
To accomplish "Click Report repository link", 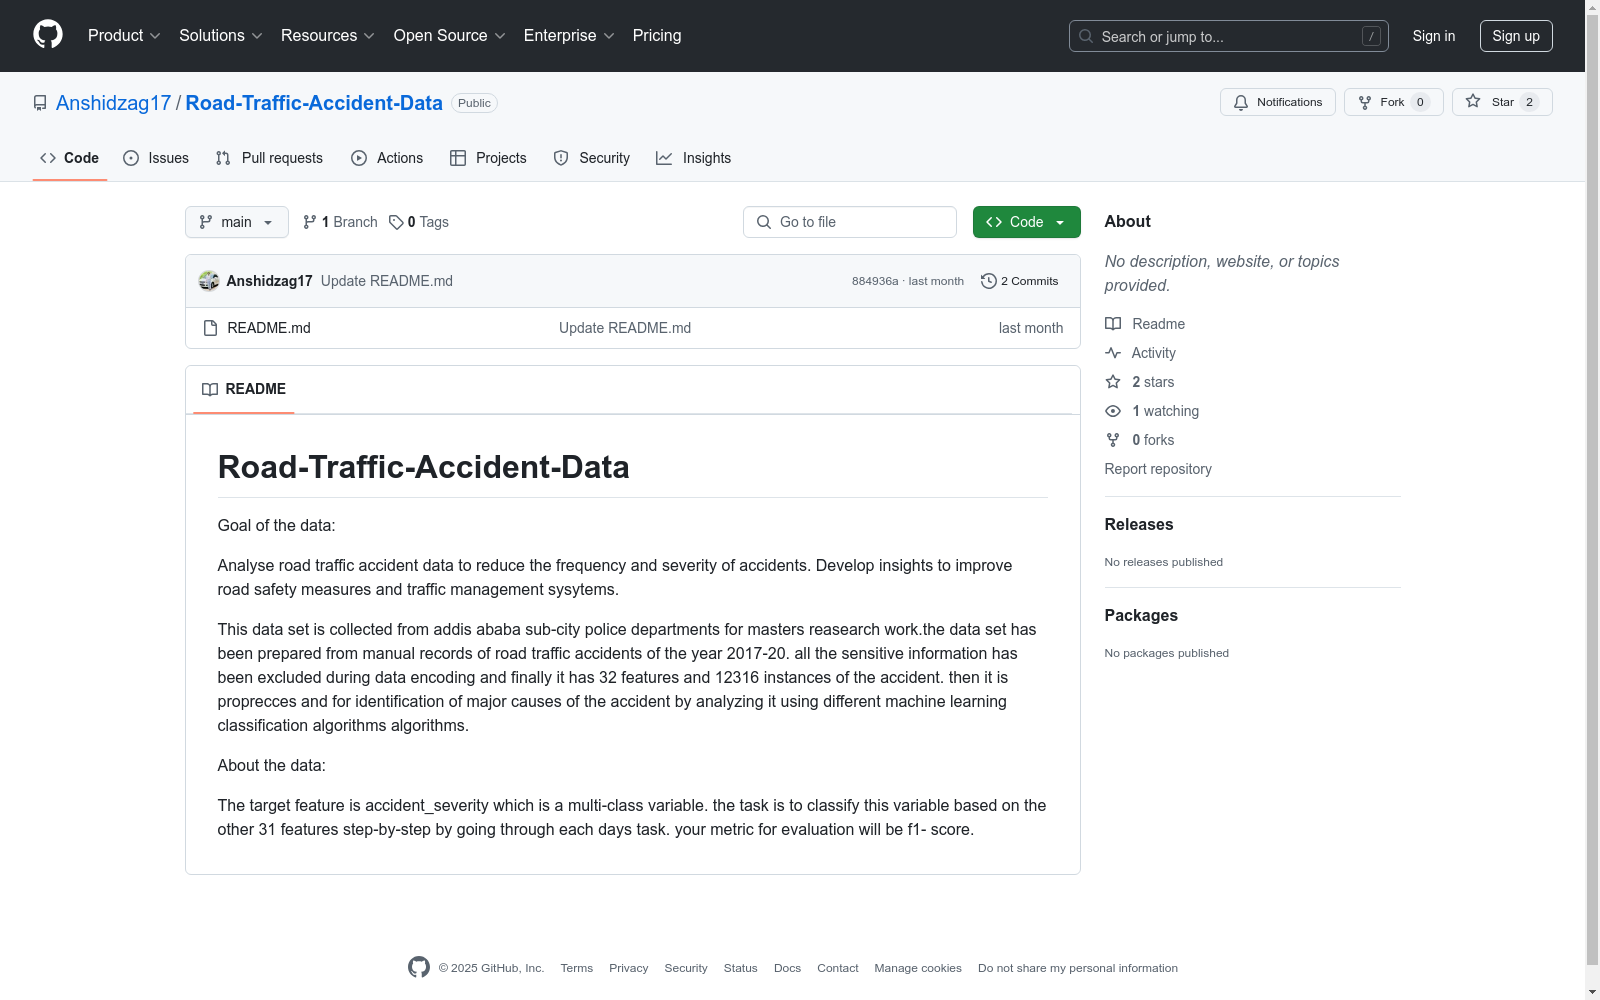I will [x=1158, y=469].
